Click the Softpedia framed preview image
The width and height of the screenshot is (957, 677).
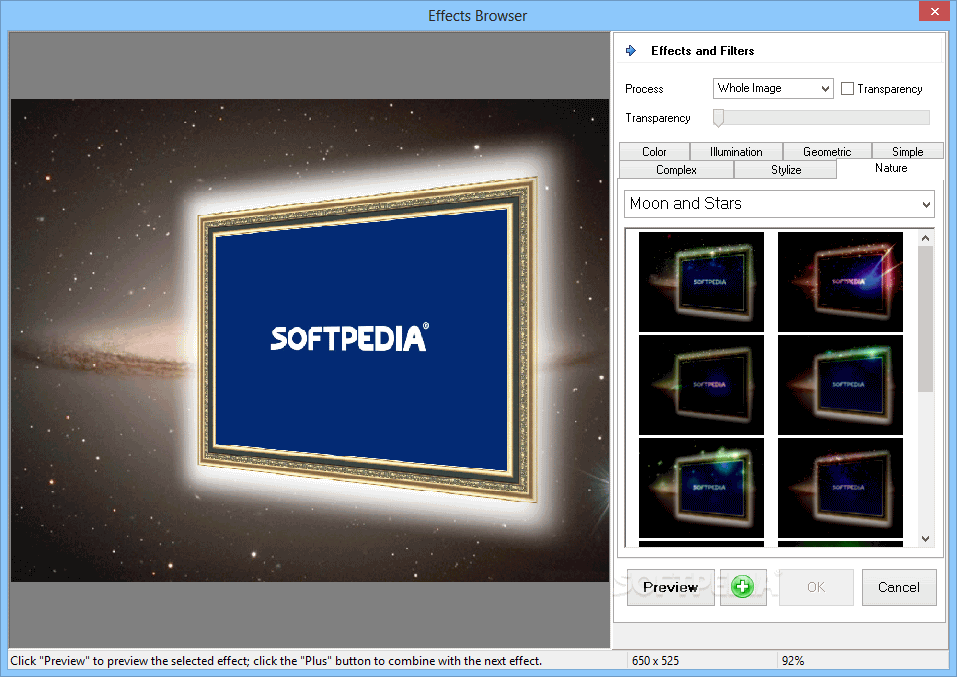point(310,340)
